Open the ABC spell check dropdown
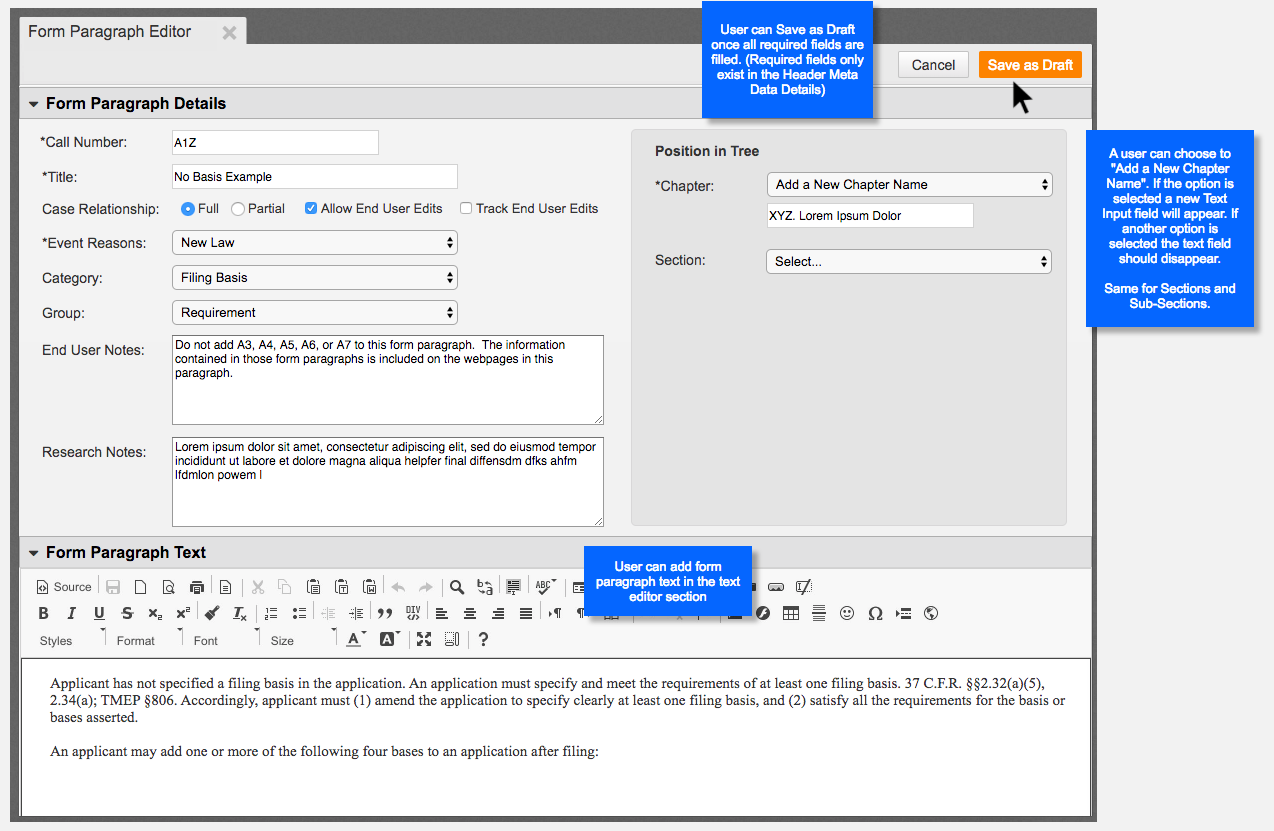This screenshot has width=1274, height=831. pos(546,587)
